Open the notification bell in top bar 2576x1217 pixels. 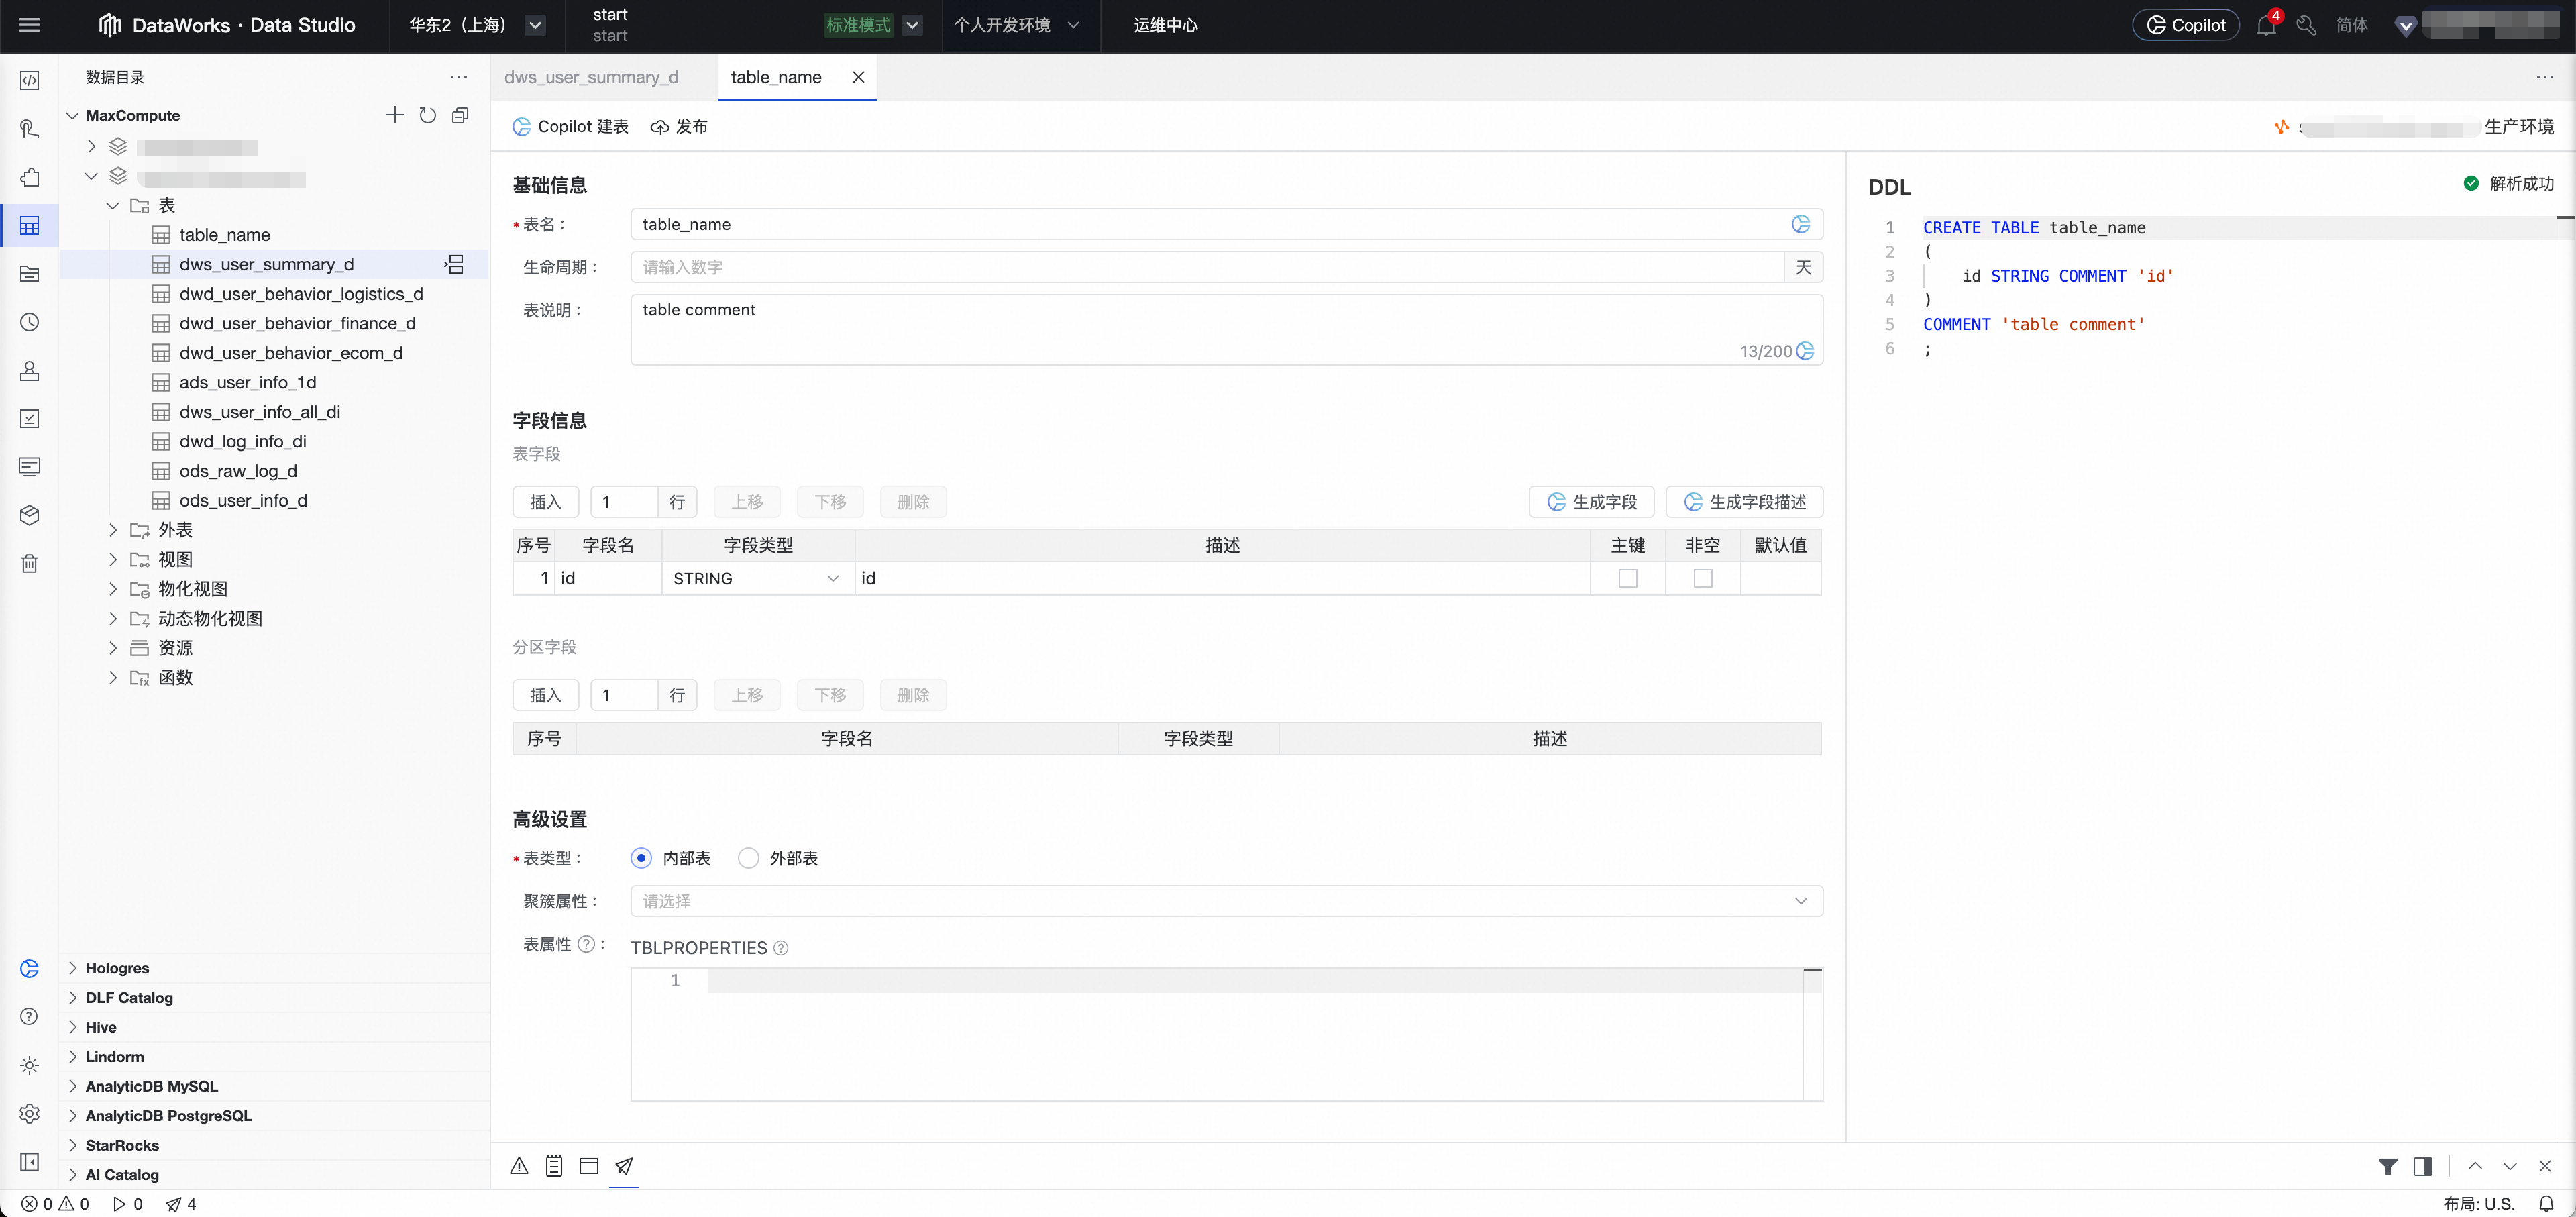tap(2266, 25)
